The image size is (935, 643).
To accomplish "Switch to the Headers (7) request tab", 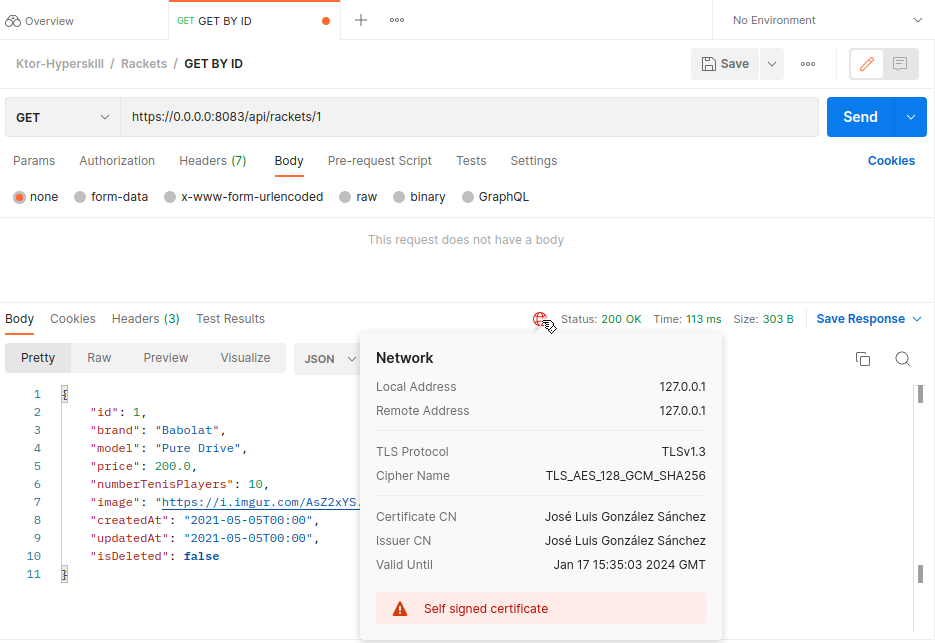I will pos(212,161).
